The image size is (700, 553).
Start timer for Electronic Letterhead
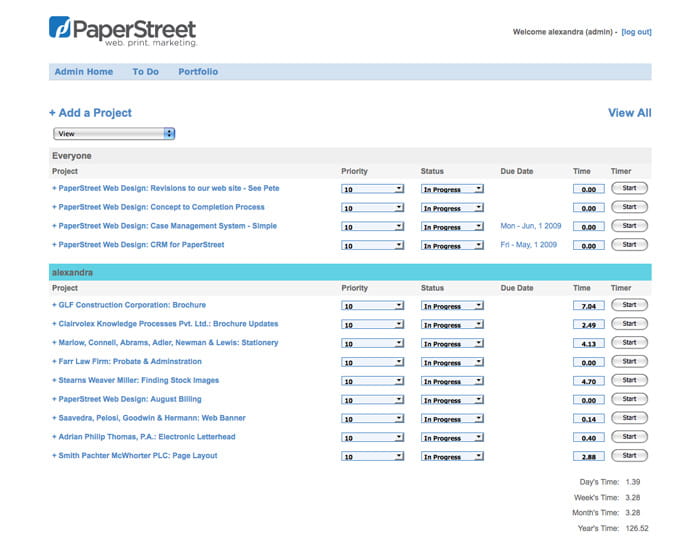pos(629,437)
